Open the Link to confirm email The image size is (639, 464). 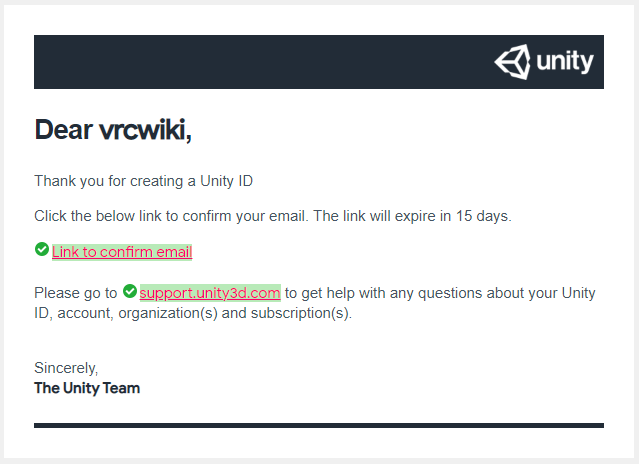(x=122, y=252)
